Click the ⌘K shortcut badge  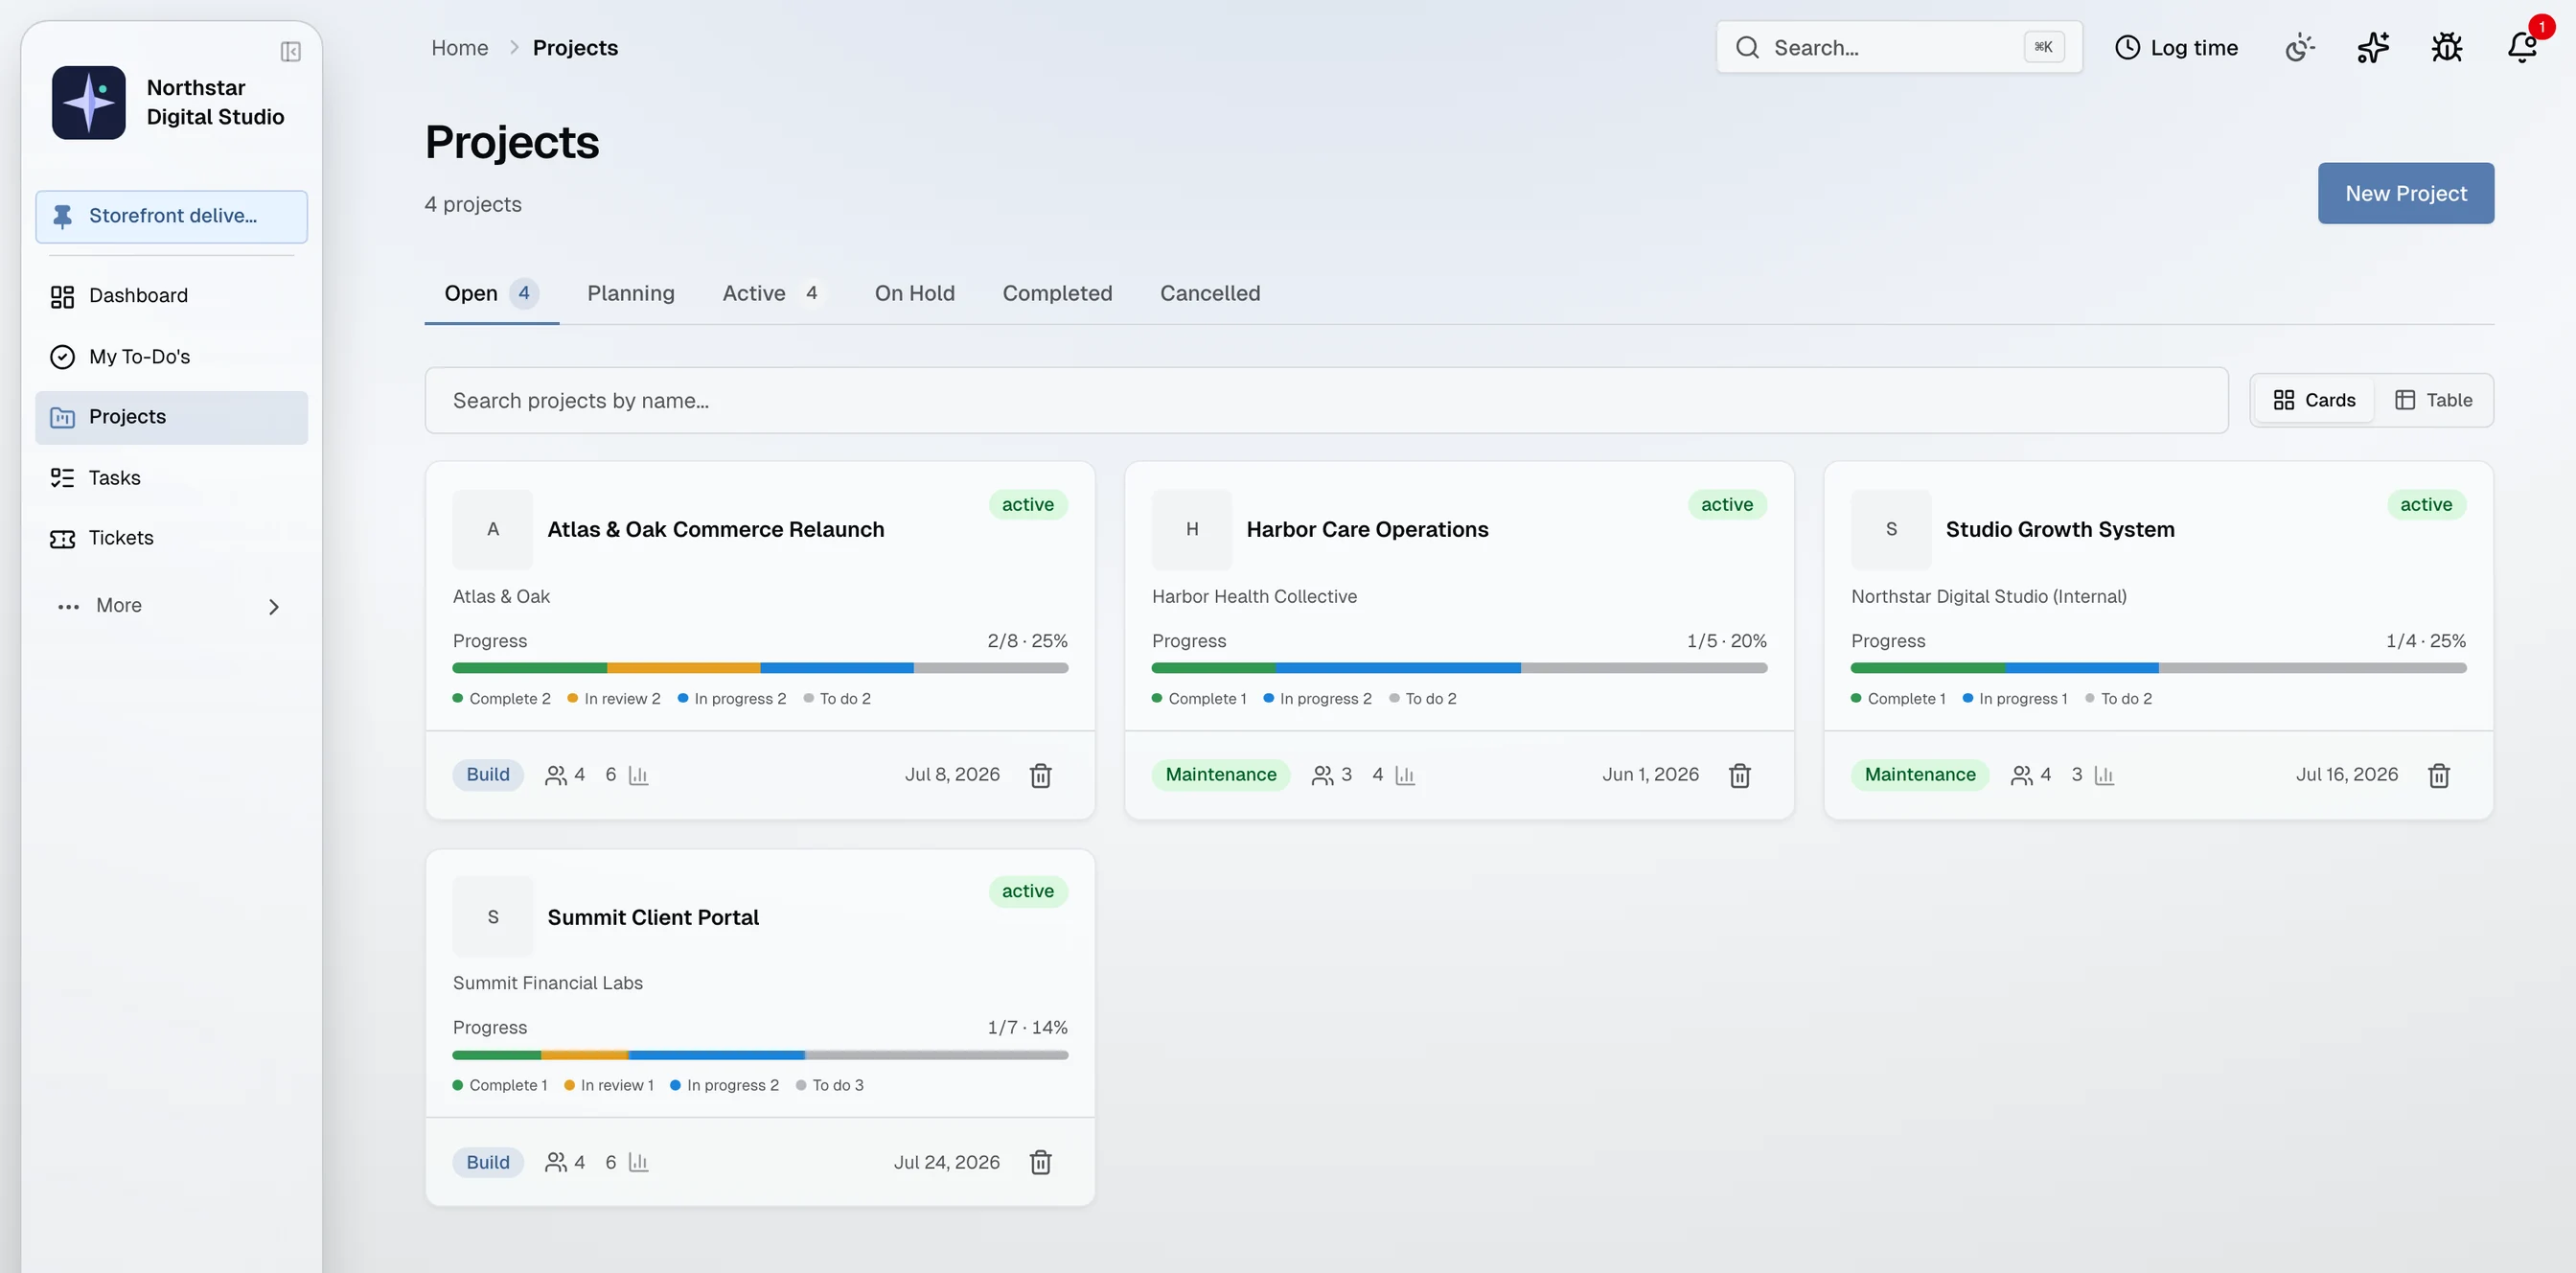[2043, 47]
